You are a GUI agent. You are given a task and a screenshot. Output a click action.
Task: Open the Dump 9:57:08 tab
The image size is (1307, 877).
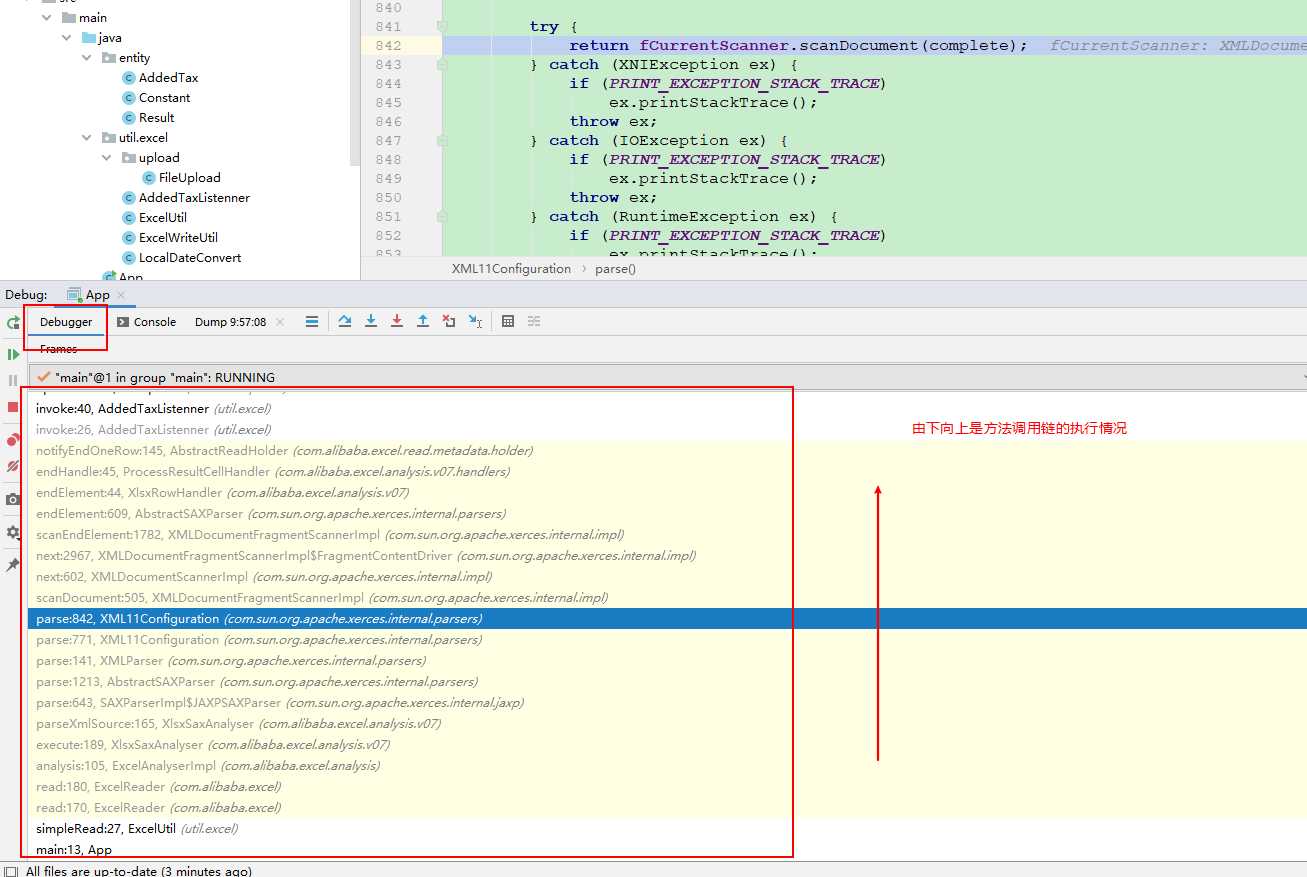230,322
